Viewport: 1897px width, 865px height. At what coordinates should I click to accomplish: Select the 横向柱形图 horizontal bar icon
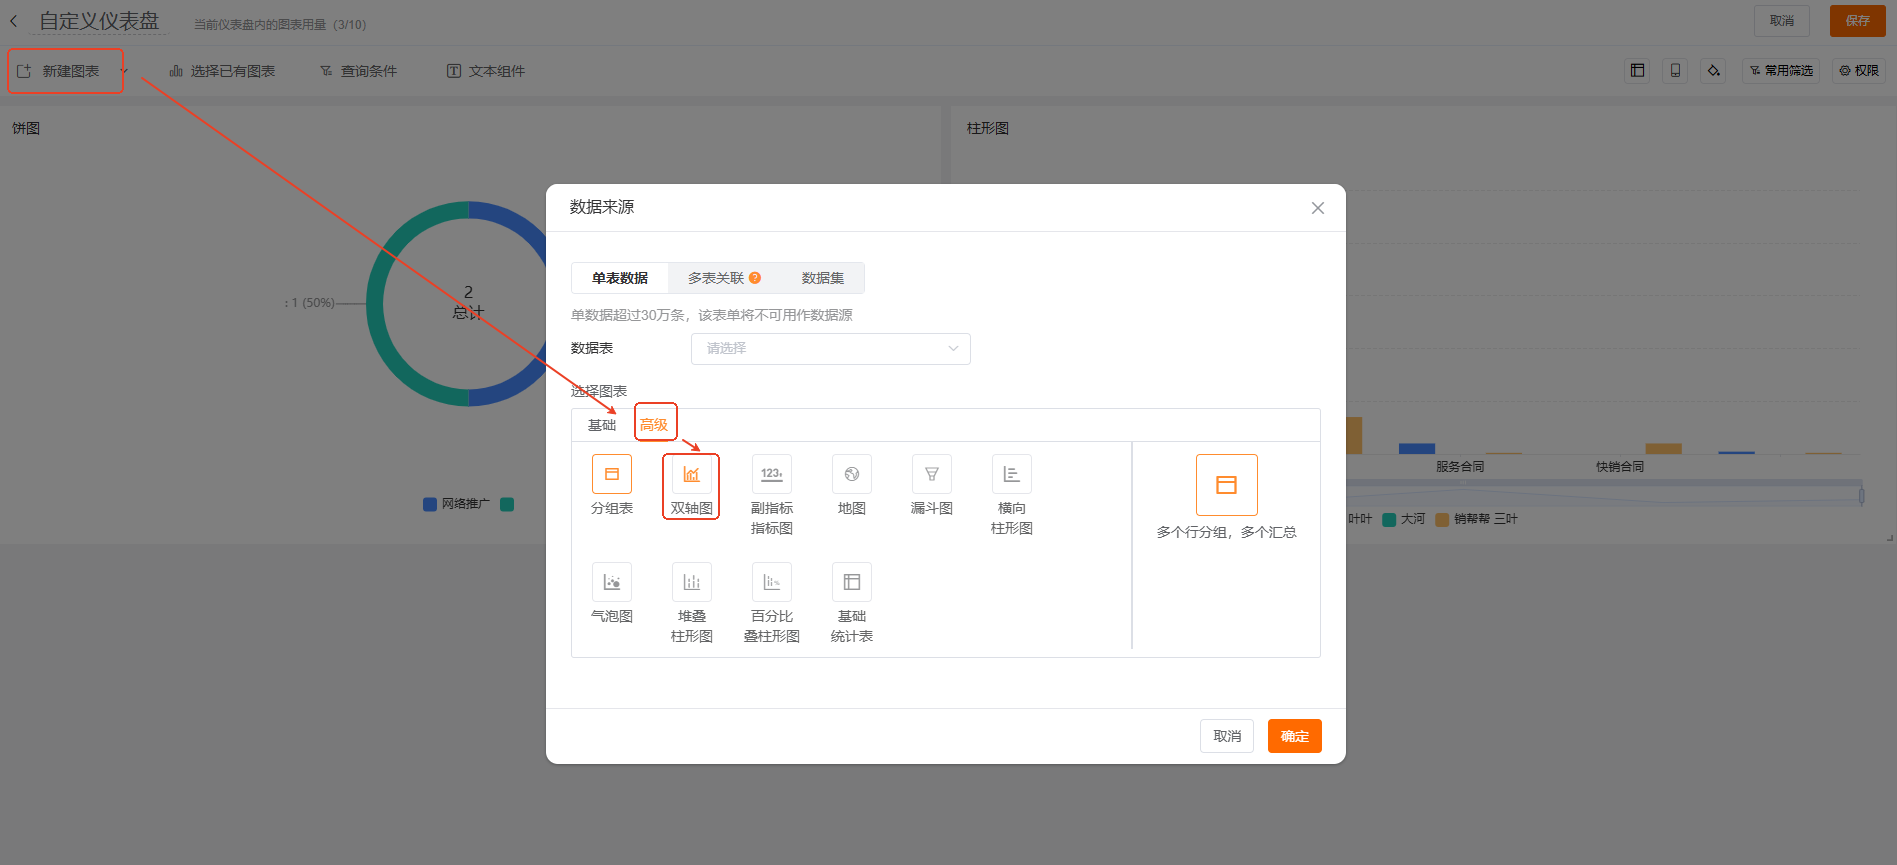[1011, 474]
